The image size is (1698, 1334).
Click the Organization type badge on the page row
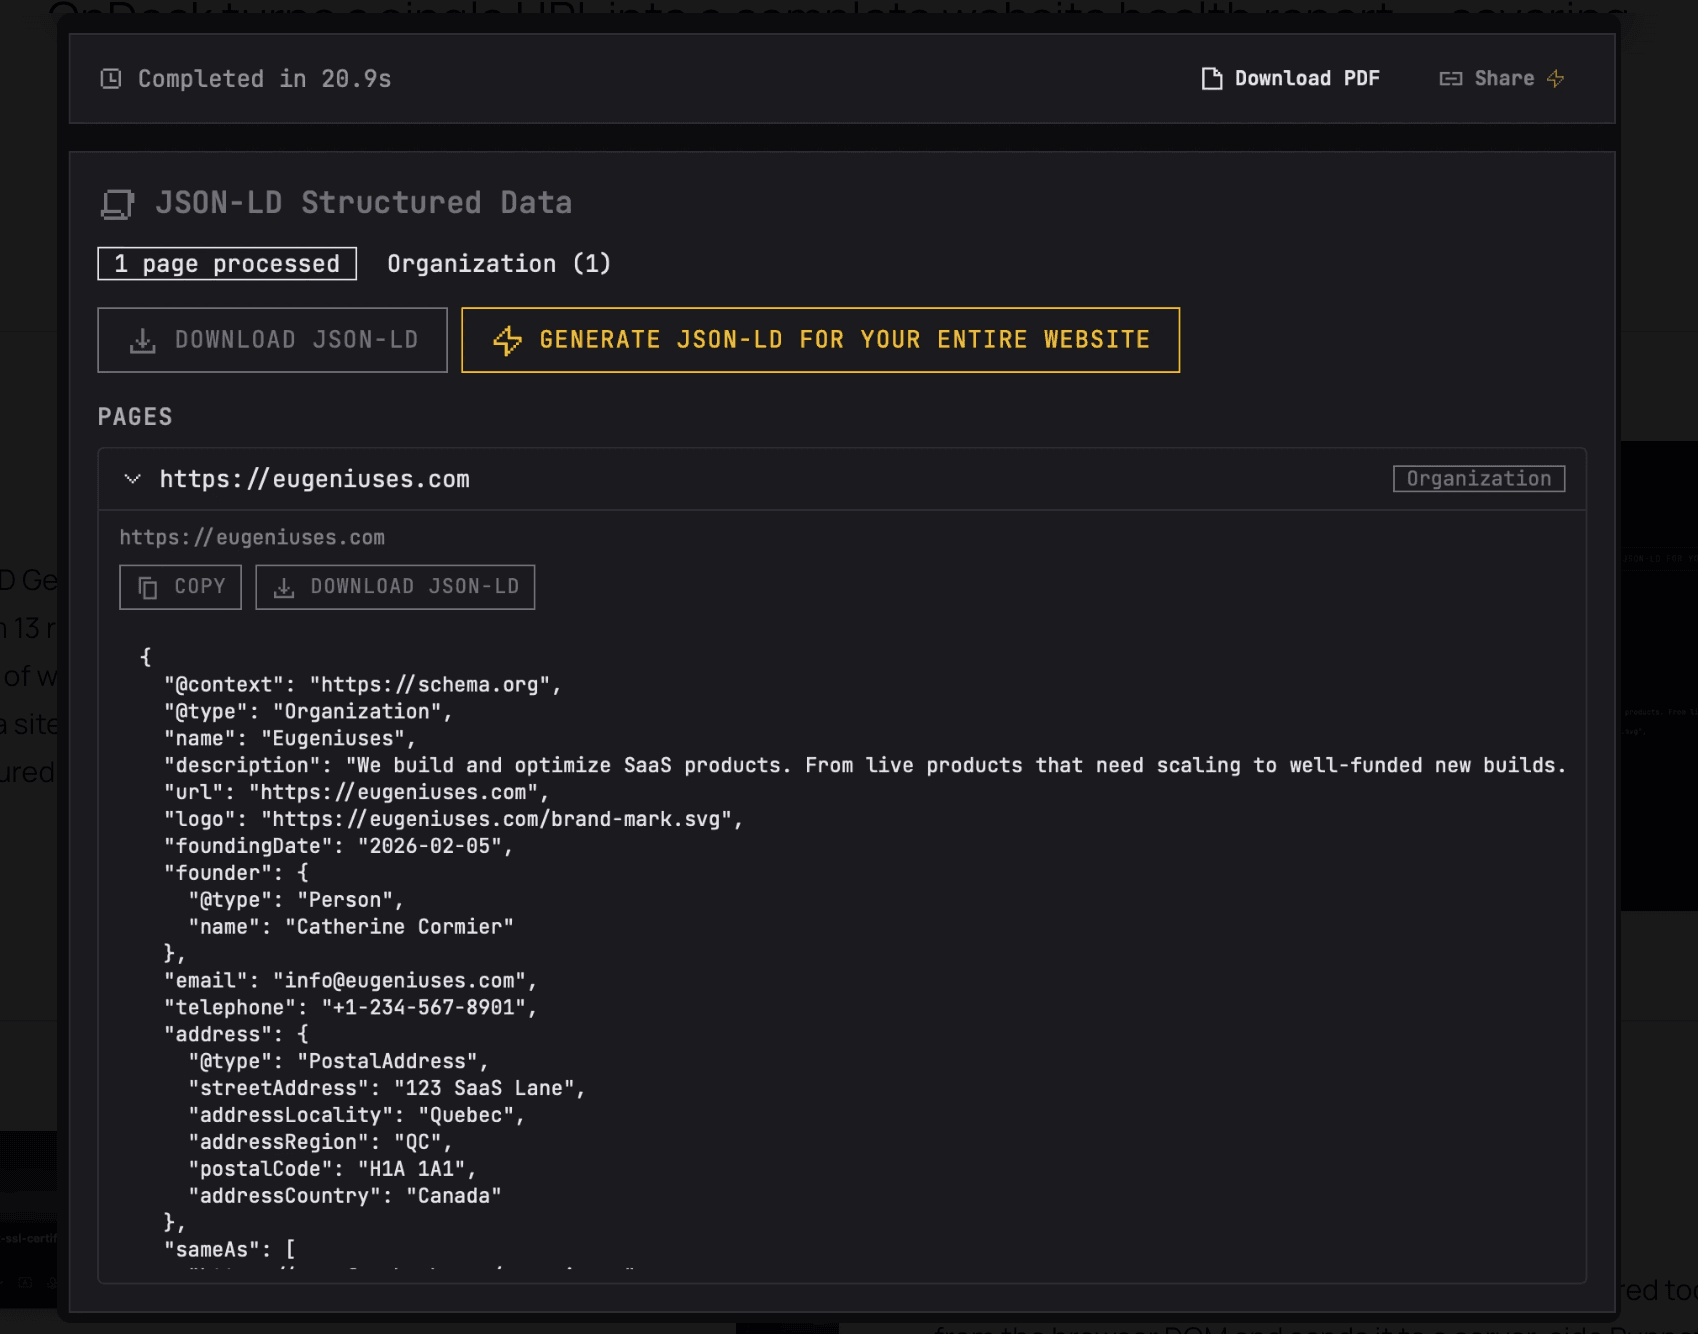tap(1479, 478)
